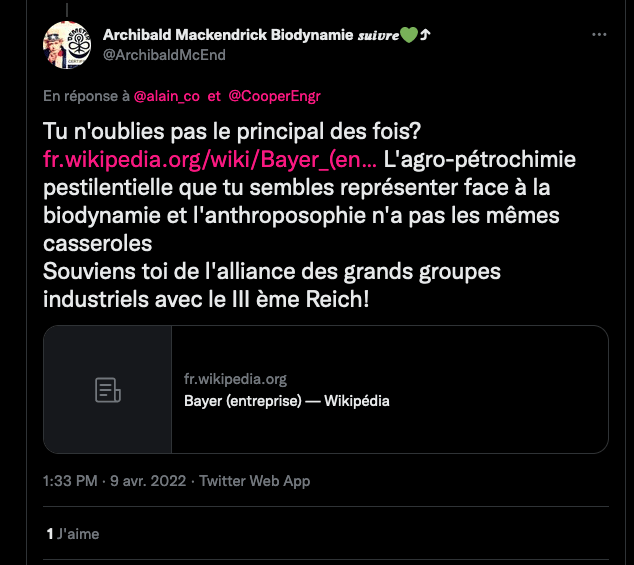Open the fr.wikipedia.org/wiki/Bayer link in tweet text

pos(210,159)
